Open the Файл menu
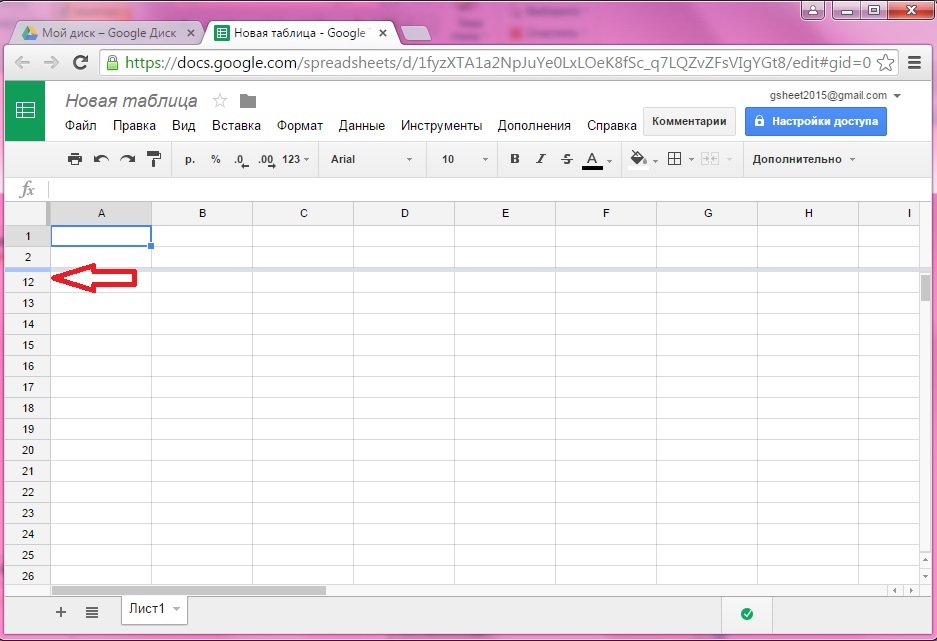937x641 pixels. [81, 125]
